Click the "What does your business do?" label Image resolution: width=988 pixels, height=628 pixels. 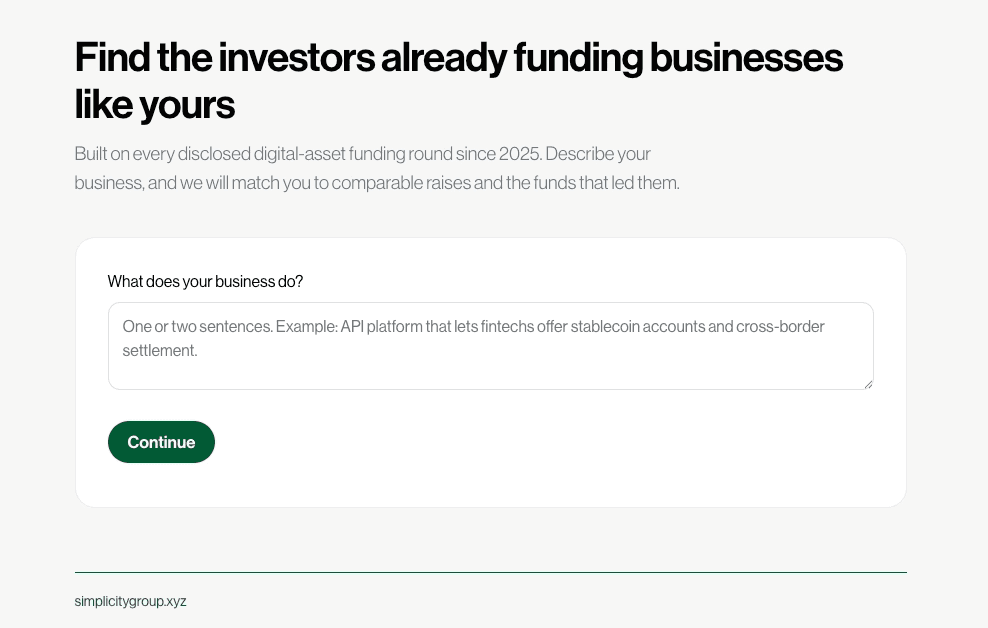click(x=205, y=282)
